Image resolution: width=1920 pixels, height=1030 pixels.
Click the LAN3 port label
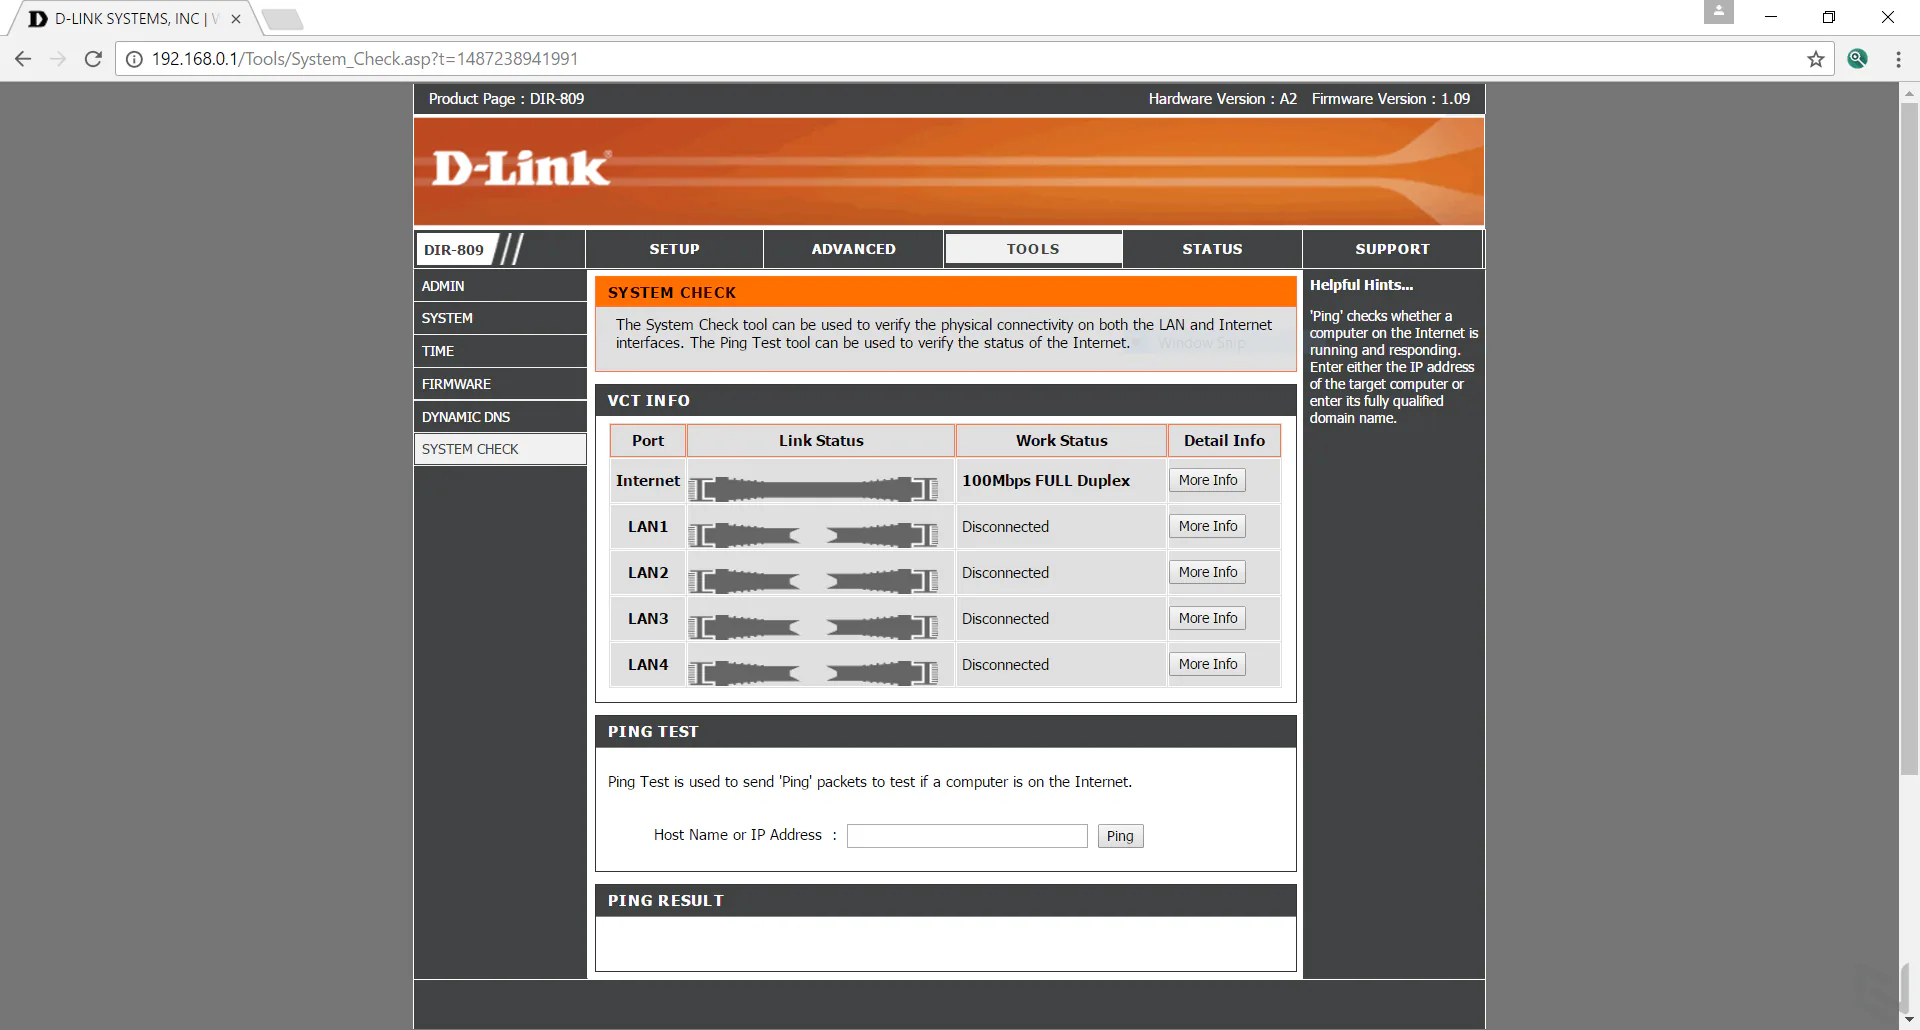coord(648,619)
